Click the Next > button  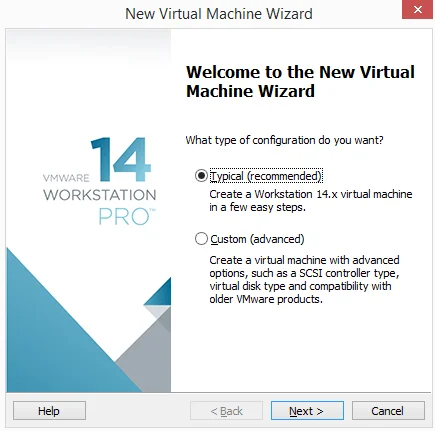[x=307, y=411]
